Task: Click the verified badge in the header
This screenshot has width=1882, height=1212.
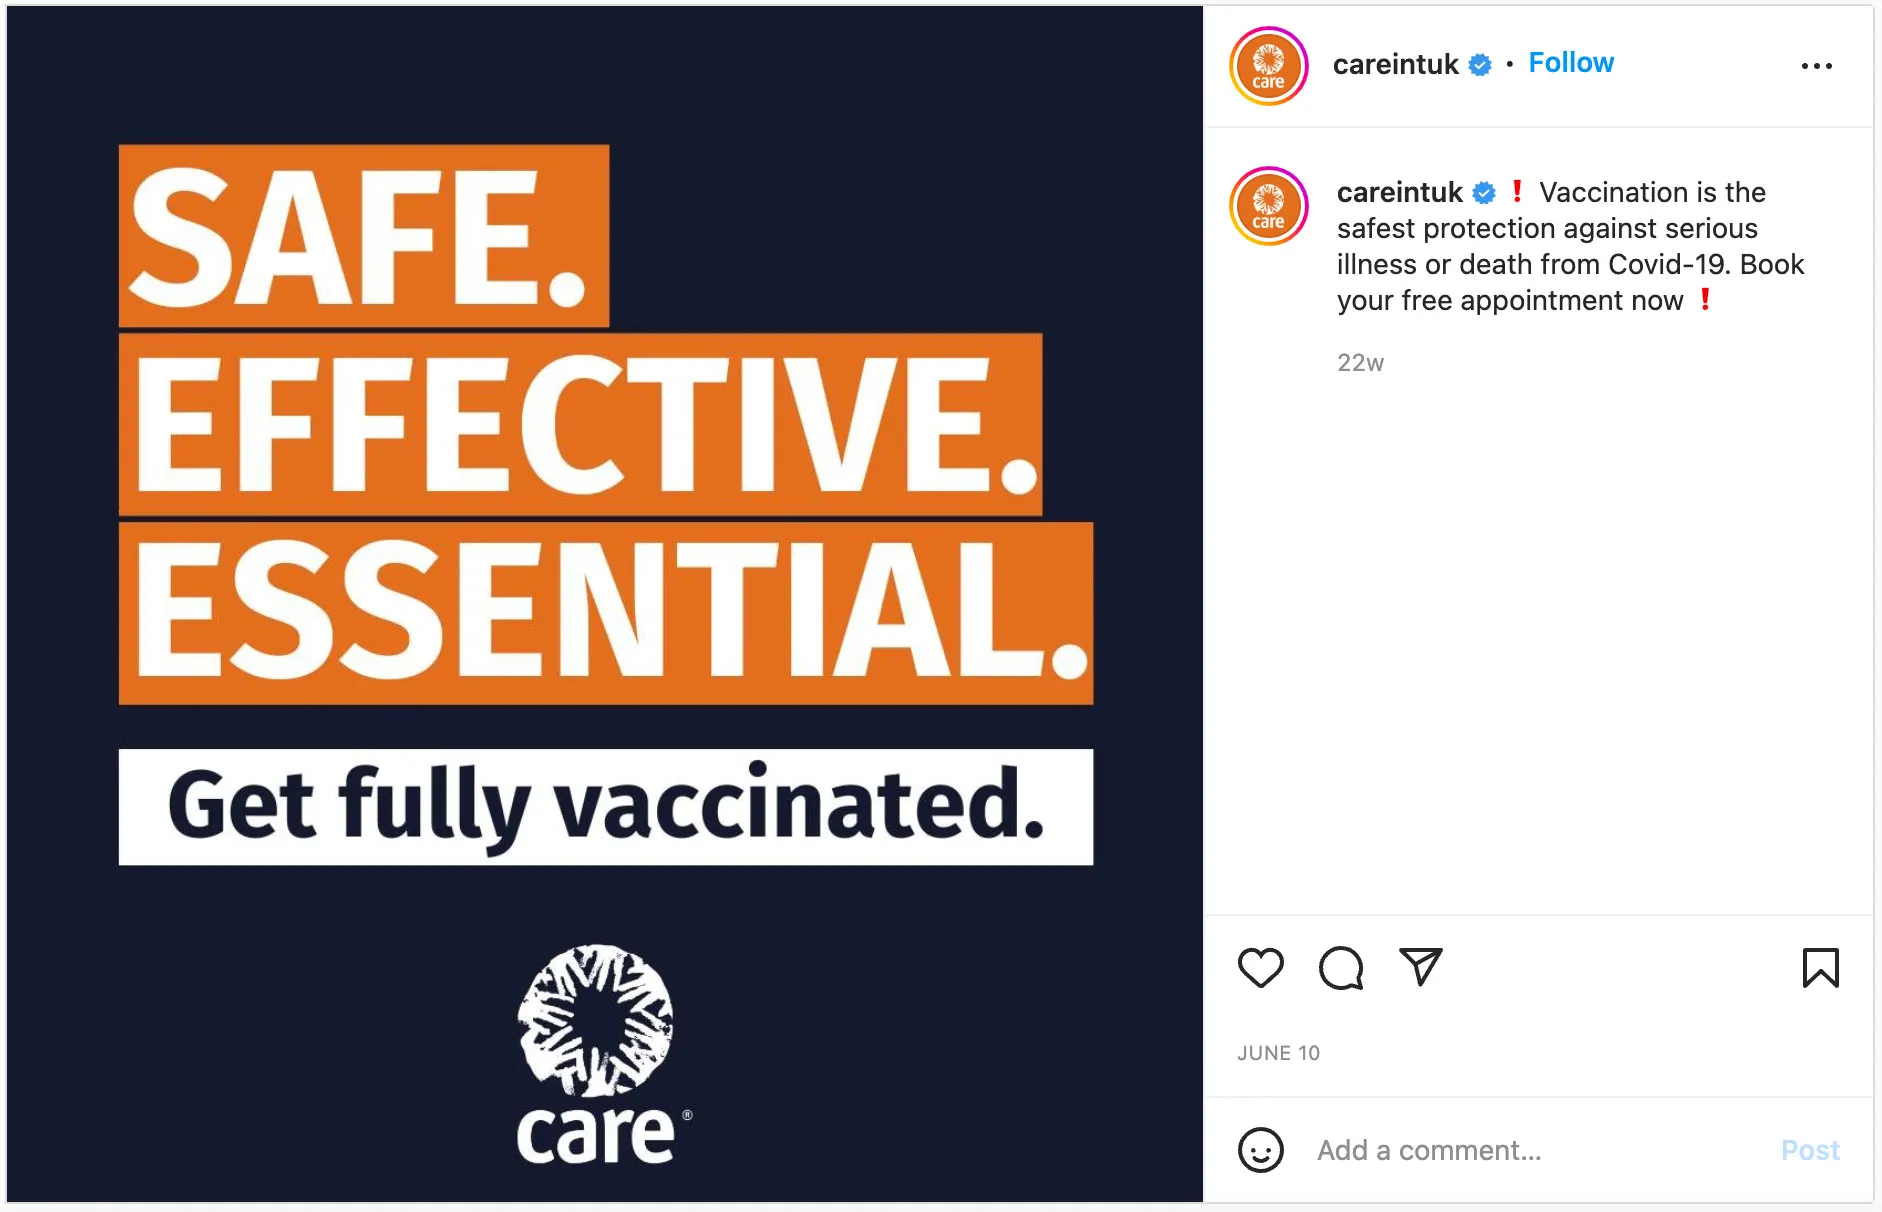Action: pos(1480,65)
